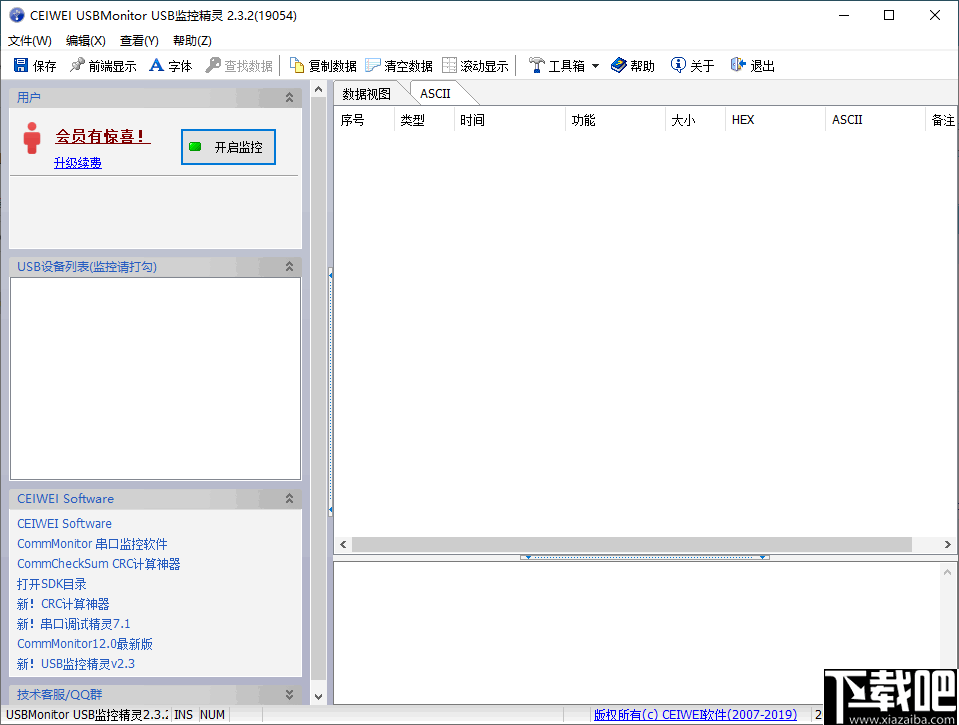Image resolution: width=959 pixels, height=725 pixels.
Task: Toggle 滚动显示 scrolling display
Action: pos(475,65)
